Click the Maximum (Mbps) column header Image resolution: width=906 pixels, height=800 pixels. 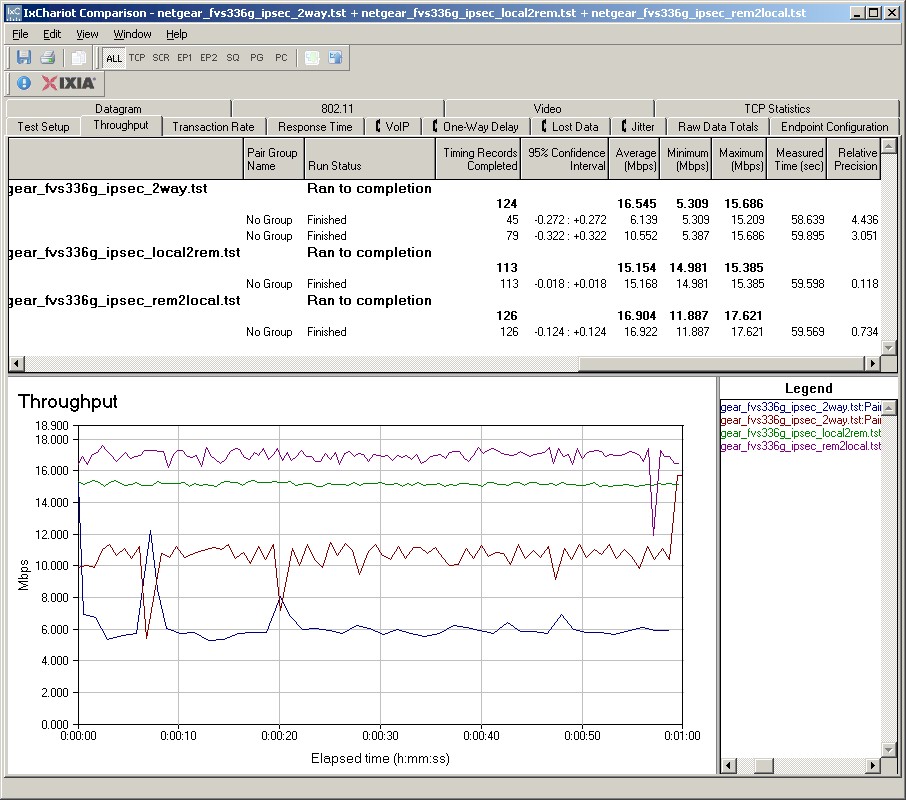tap(739, 159)
